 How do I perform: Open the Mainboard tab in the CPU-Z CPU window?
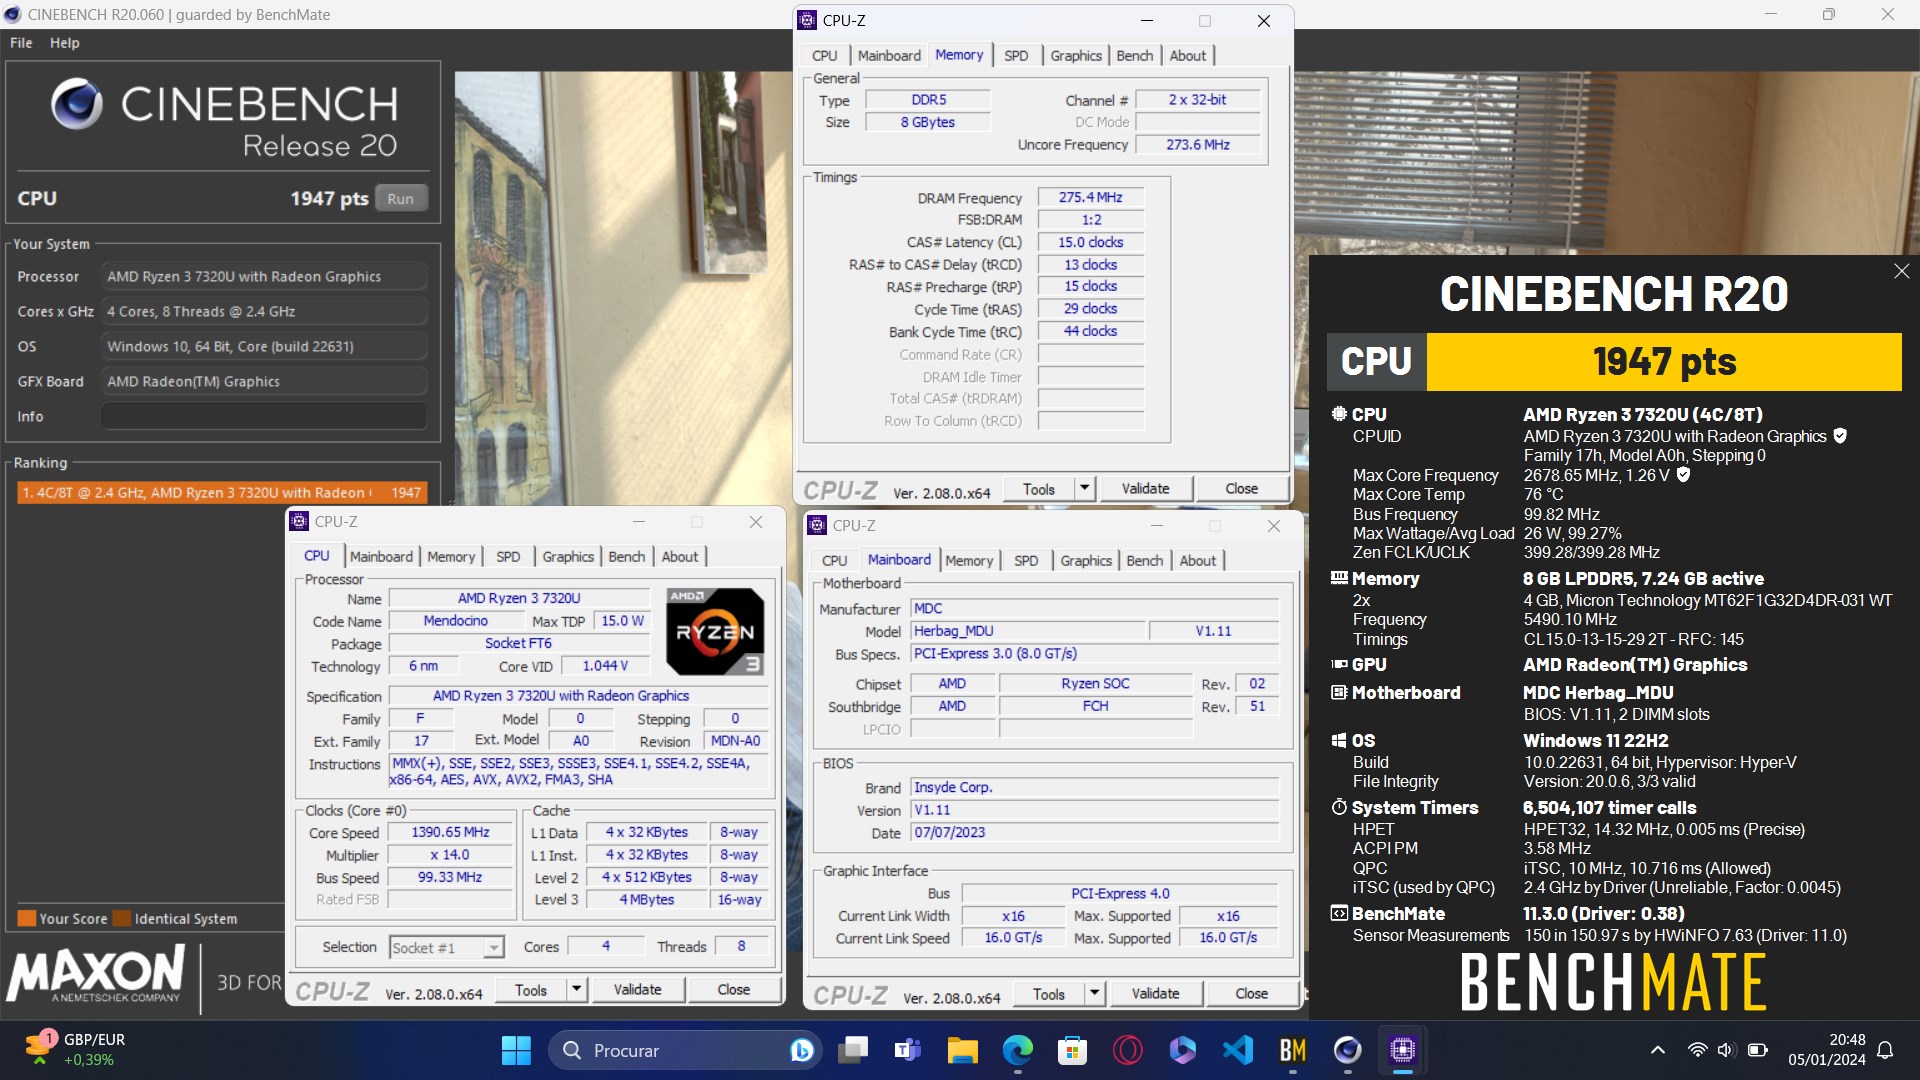(x=381, y=557)
